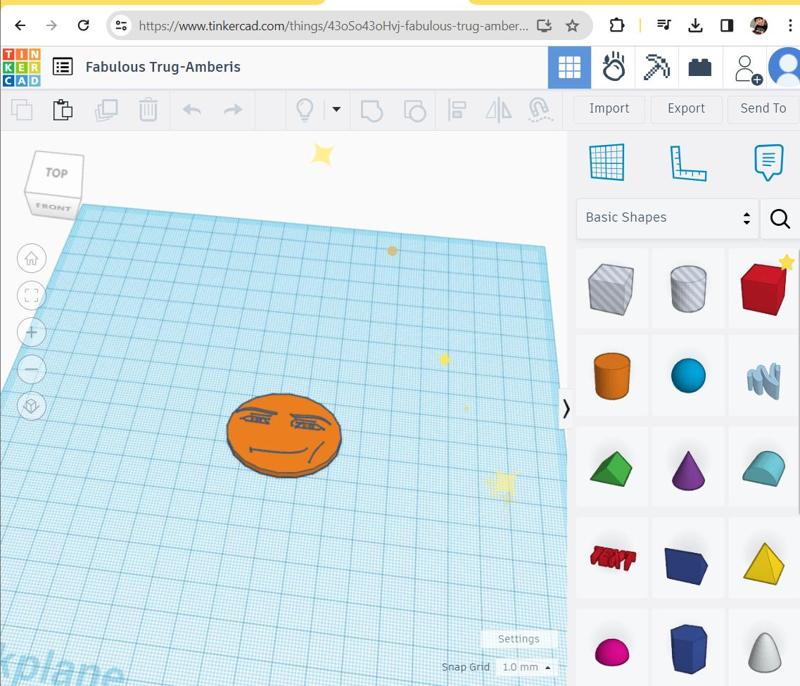Pick the Scribble shape
Viewport: 800px width, 686px height.
[764, 380]
